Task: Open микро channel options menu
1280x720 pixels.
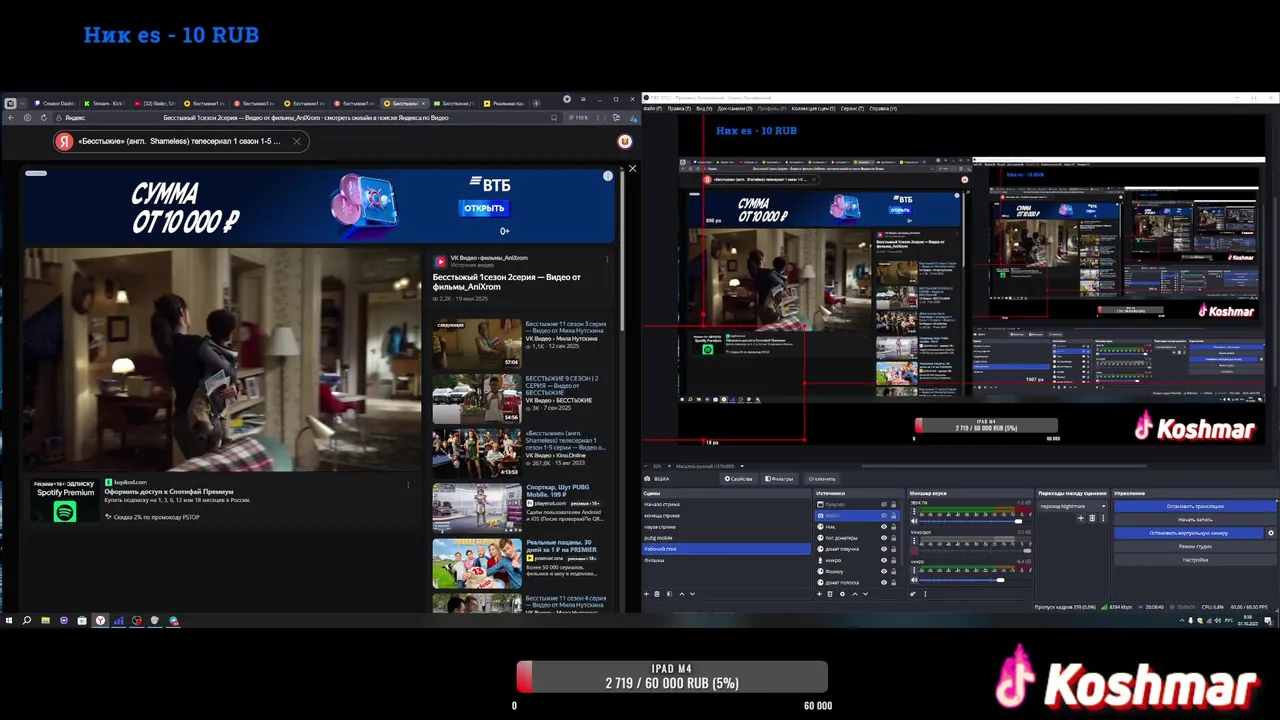Action: point(914,571)
